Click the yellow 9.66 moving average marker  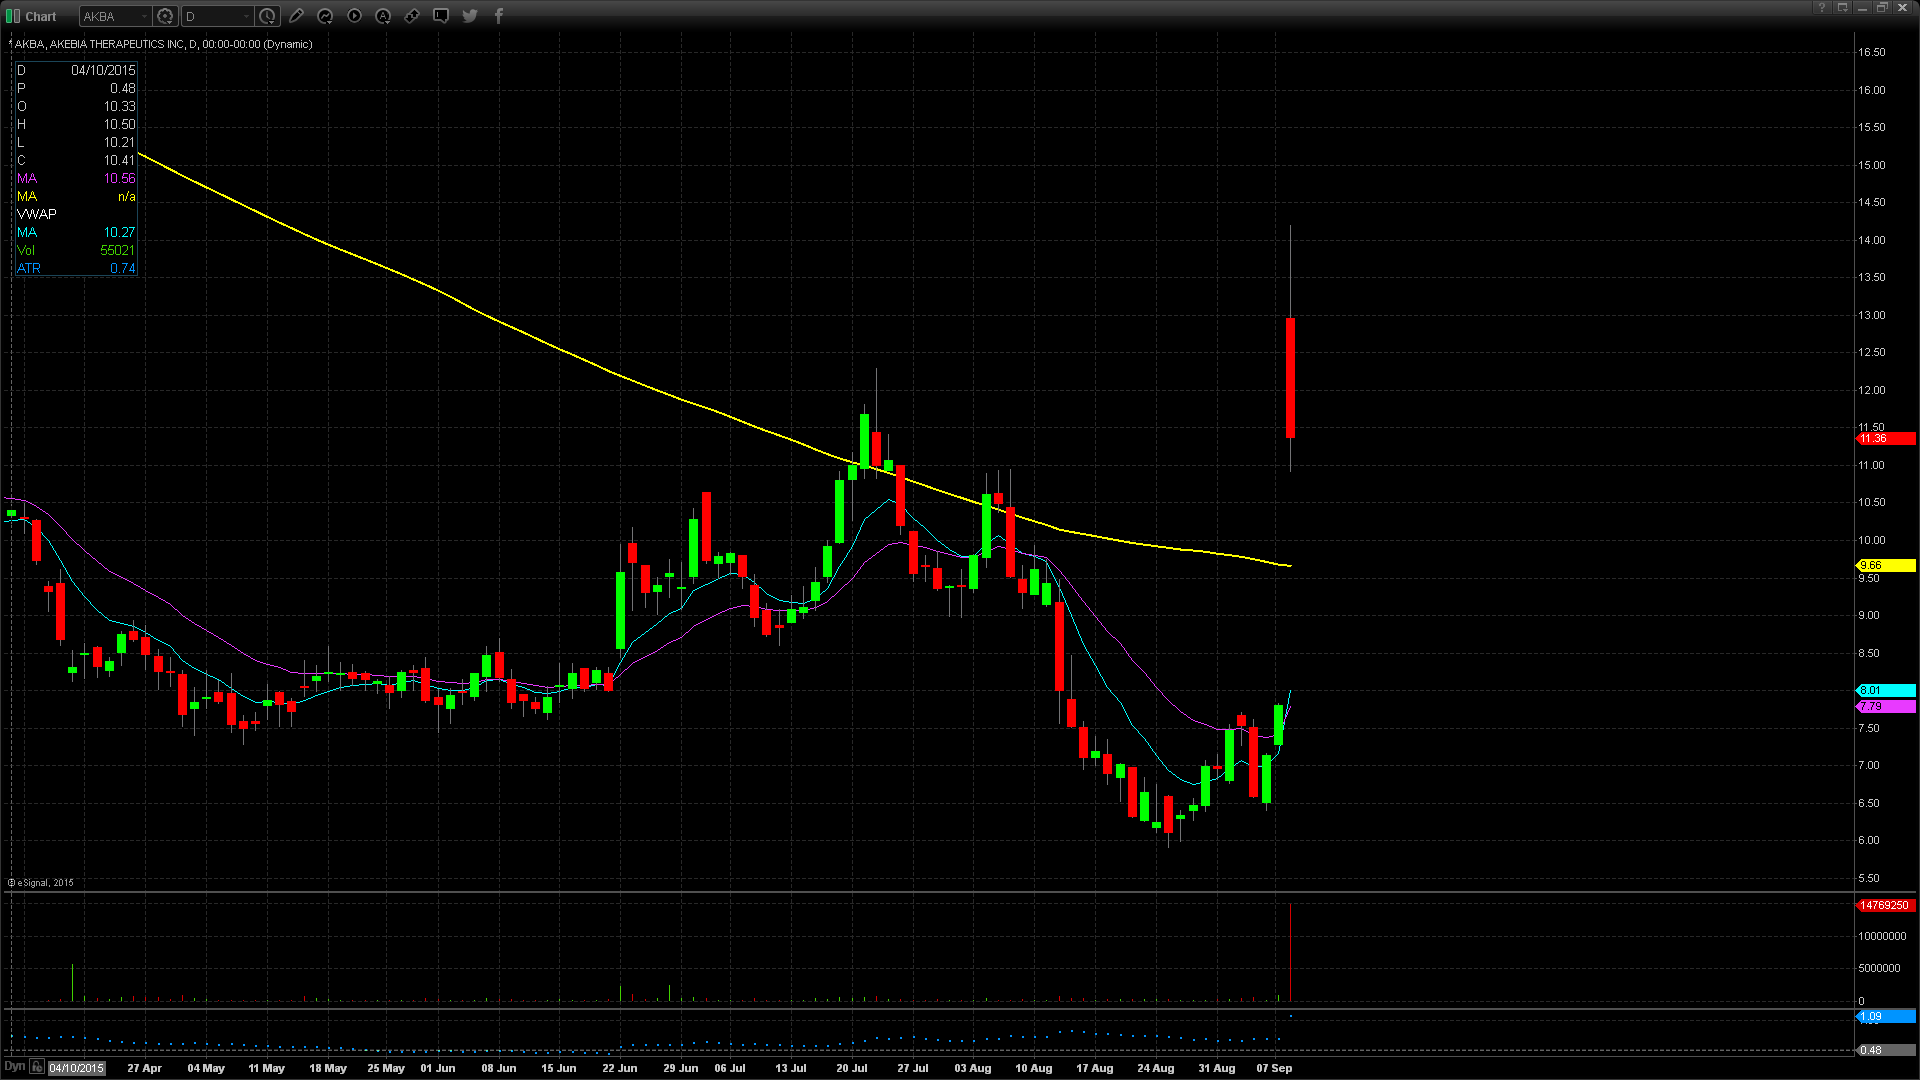1886,566
